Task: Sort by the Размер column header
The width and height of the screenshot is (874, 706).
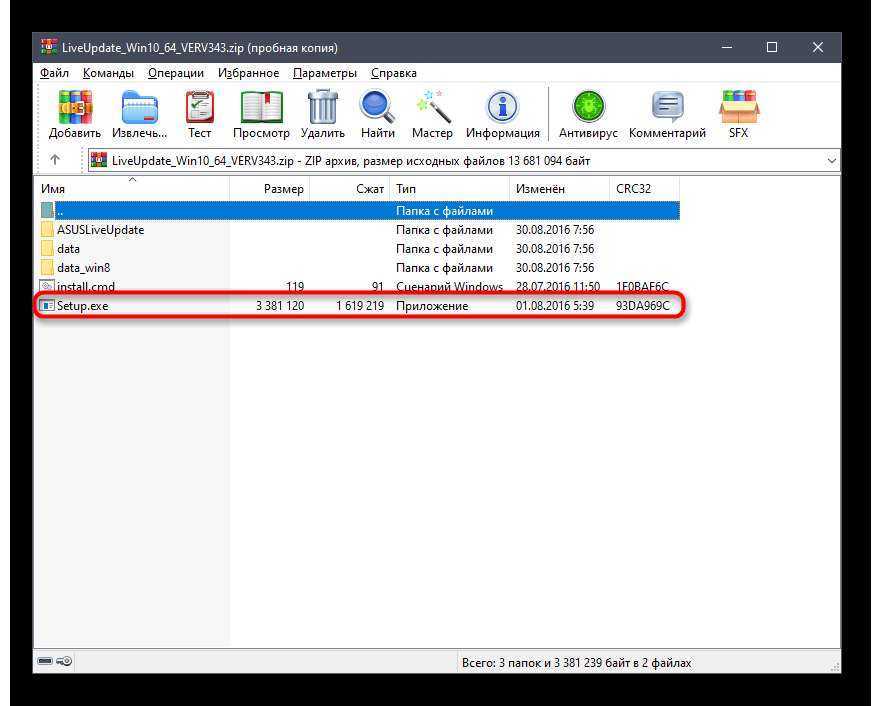Action: [270, 188]
